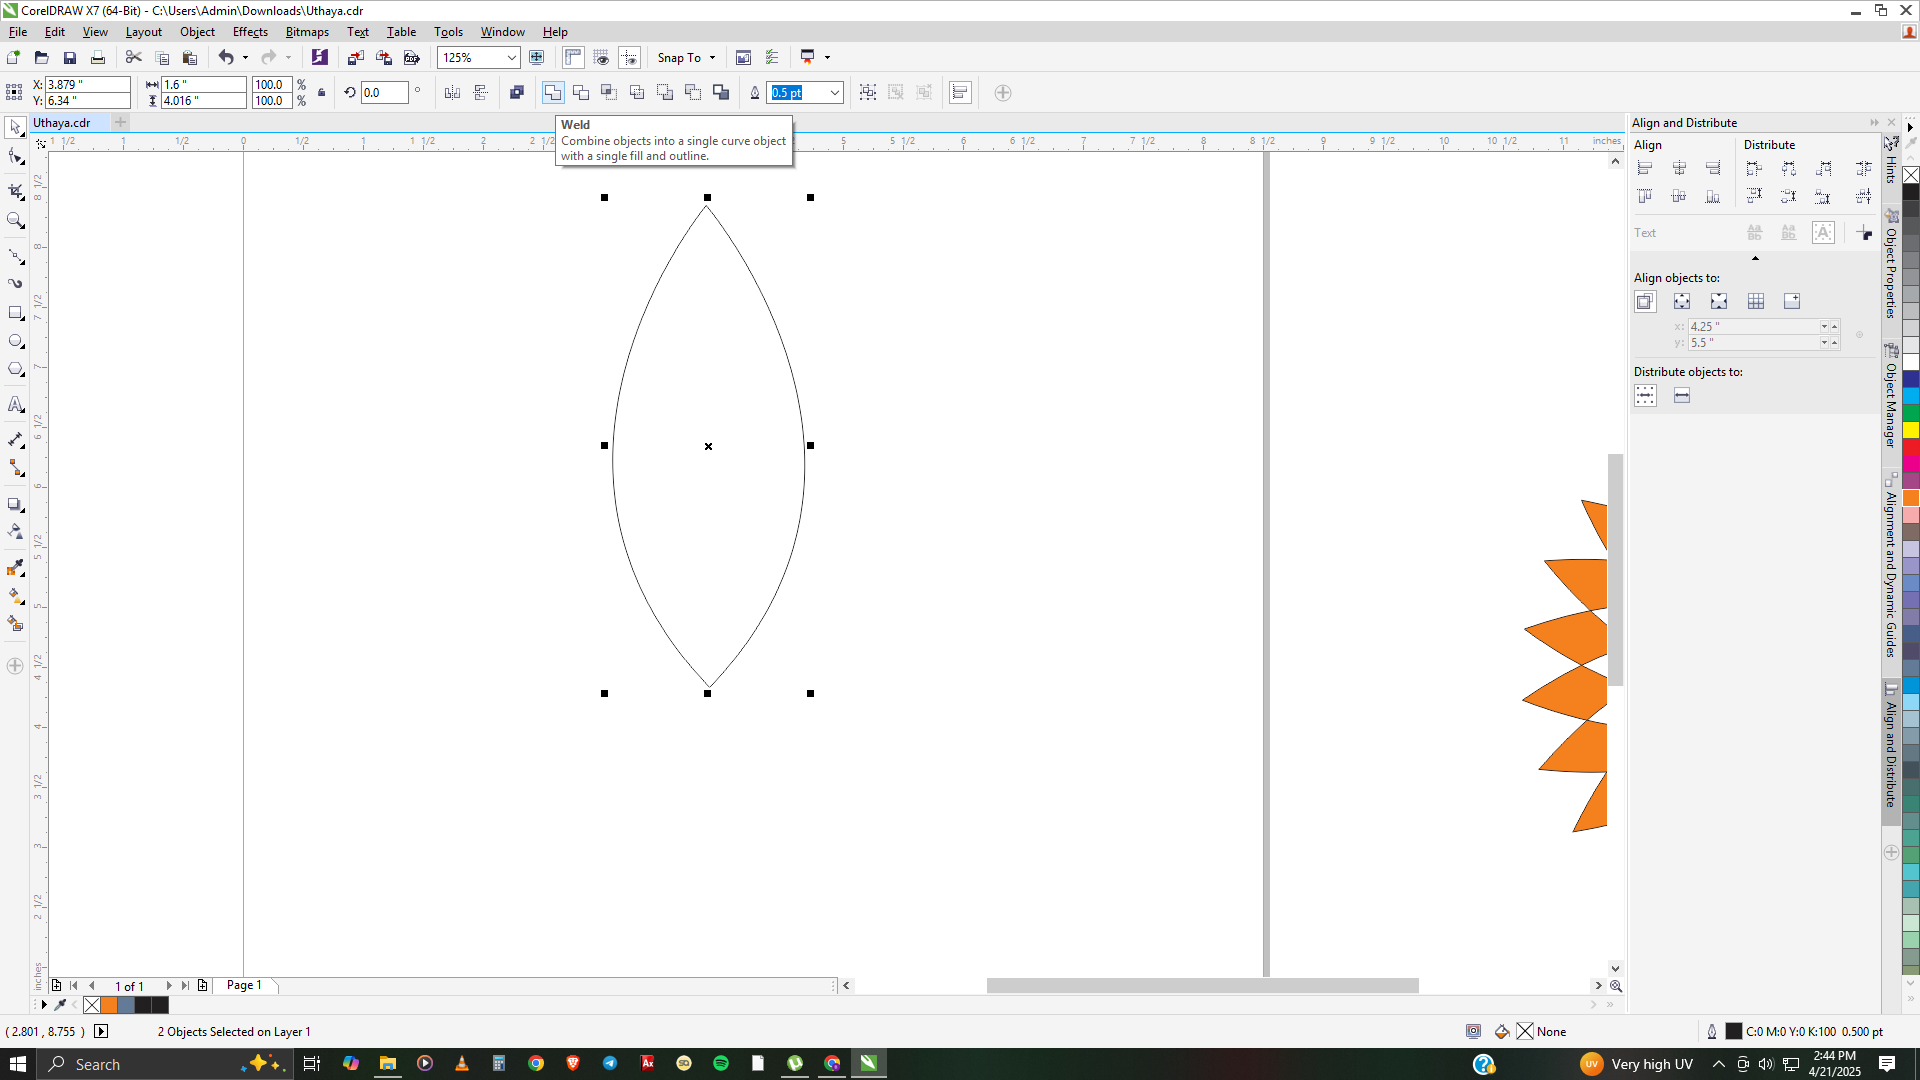Click the Save icon in standard toolbar
The image size is (1920, 1080).
pos(69,58)
